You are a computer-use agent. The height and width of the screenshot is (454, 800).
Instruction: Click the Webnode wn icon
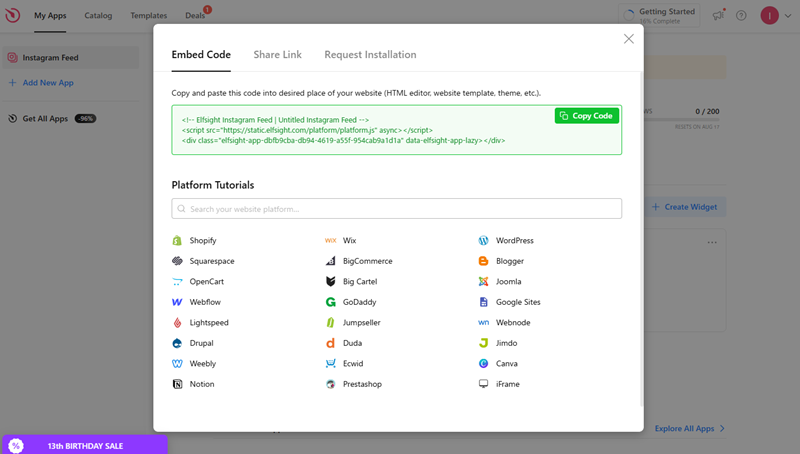(x=483, y=322)
